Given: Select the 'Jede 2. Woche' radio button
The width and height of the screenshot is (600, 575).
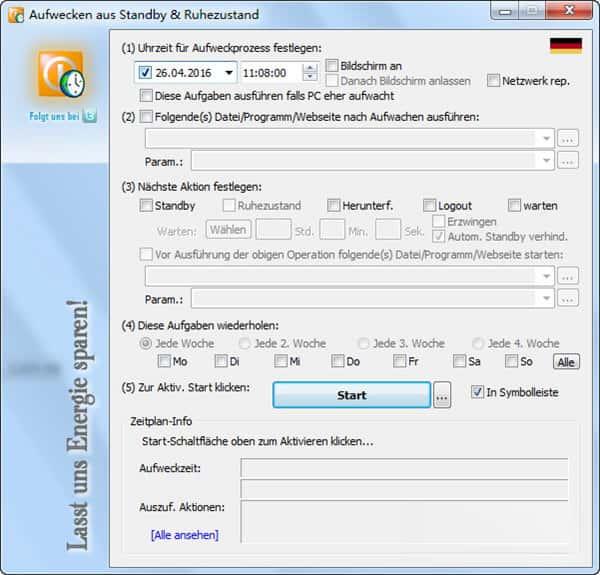Looking at the screenshot, I should [x=245, y=343].
